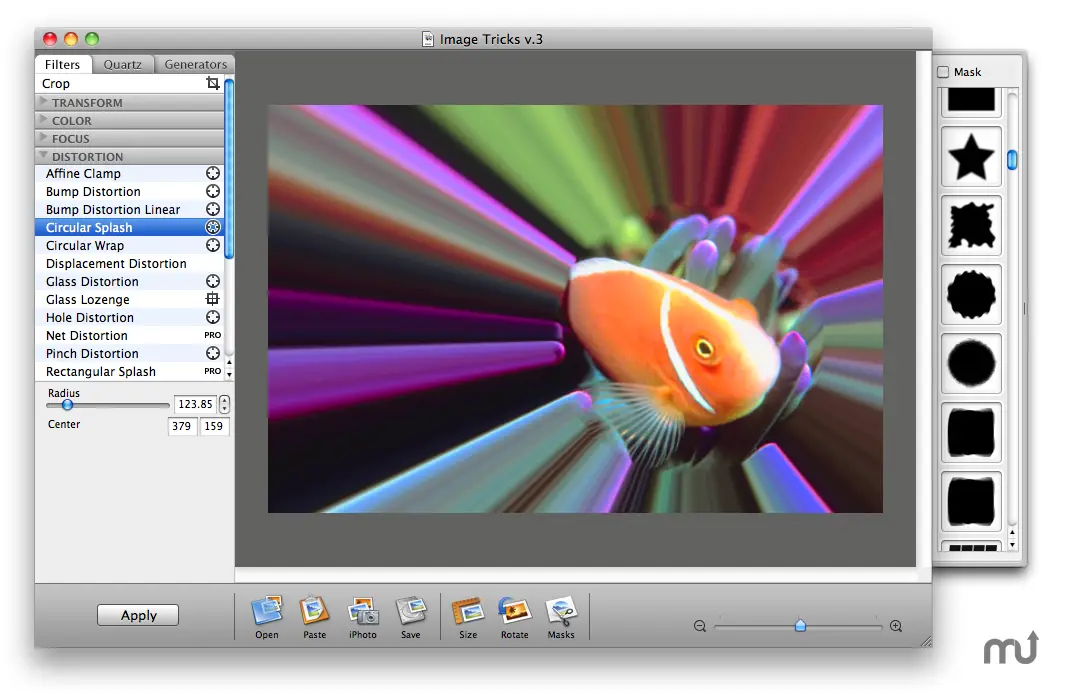
Task: Switch to the Quartz tab
Action: 123,64
